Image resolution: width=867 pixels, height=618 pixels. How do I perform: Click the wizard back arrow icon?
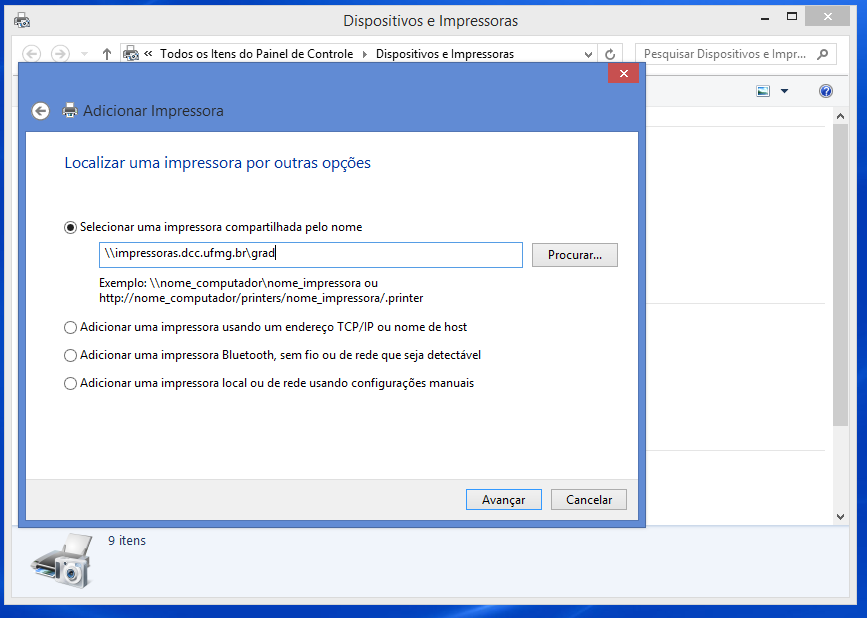pos(40,111)
